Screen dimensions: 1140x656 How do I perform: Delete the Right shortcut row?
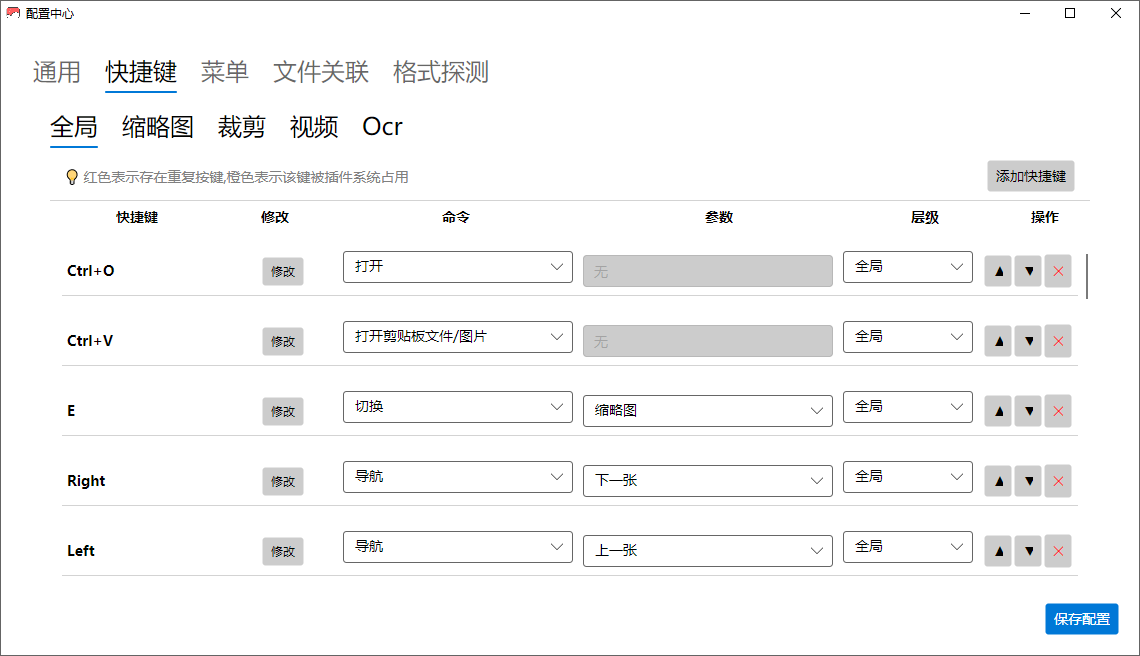tap(1058, 481)
